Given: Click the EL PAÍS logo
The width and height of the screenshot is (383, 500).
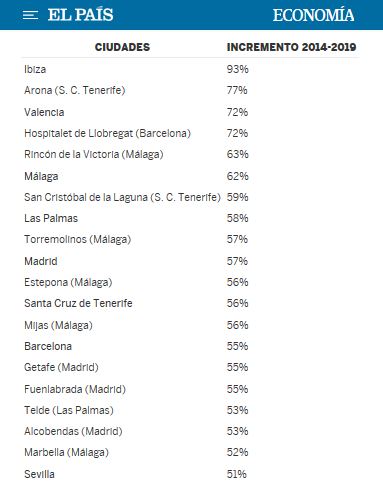Looking at the screenshot, I should click(x=80, y=15).
